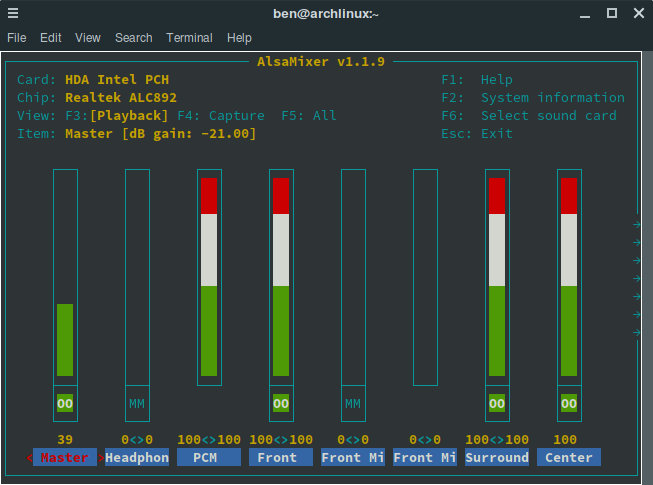Click the AlsaMixer v1.1.9 title
This screenshot has width=653, height=485.
click(321, 62)
